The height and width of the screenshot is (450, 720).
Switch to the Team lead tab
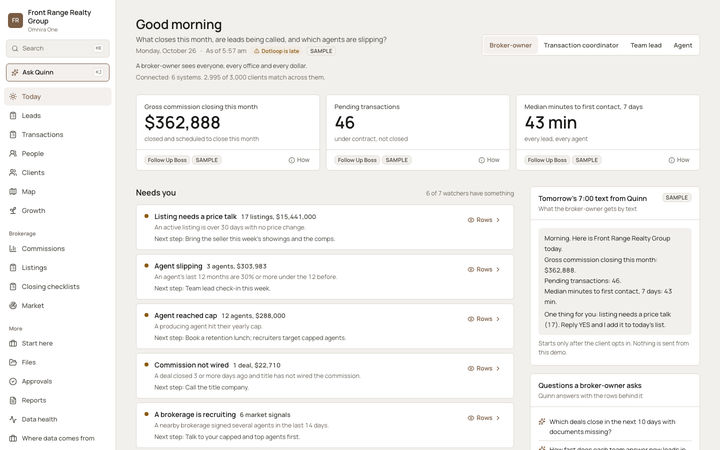point(646,45)
